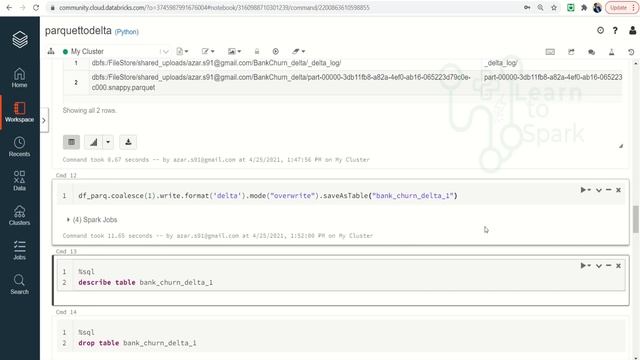Click the (Python) language link

tap(127, 32)
